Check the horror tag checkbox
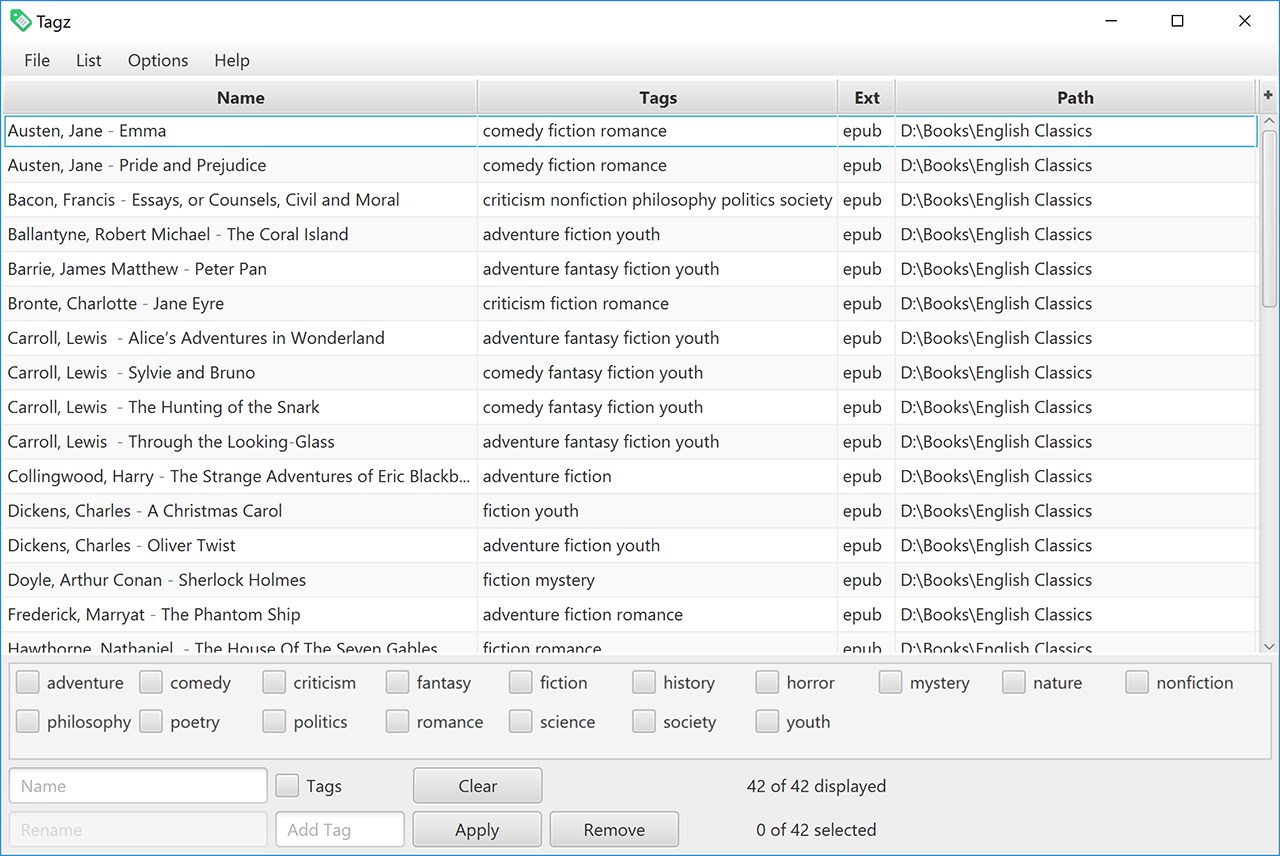 click(768, 682)
